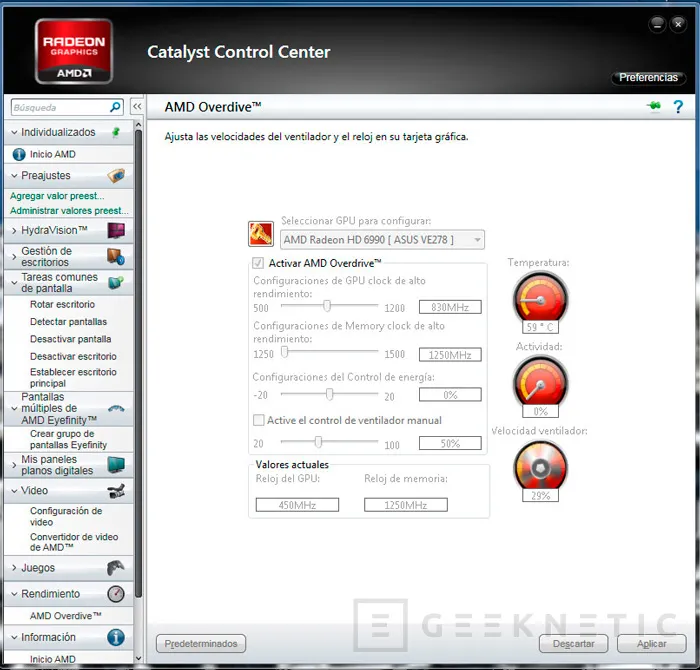
Task: Close the Catalyst Control Center window
Action: coord(678,24)
